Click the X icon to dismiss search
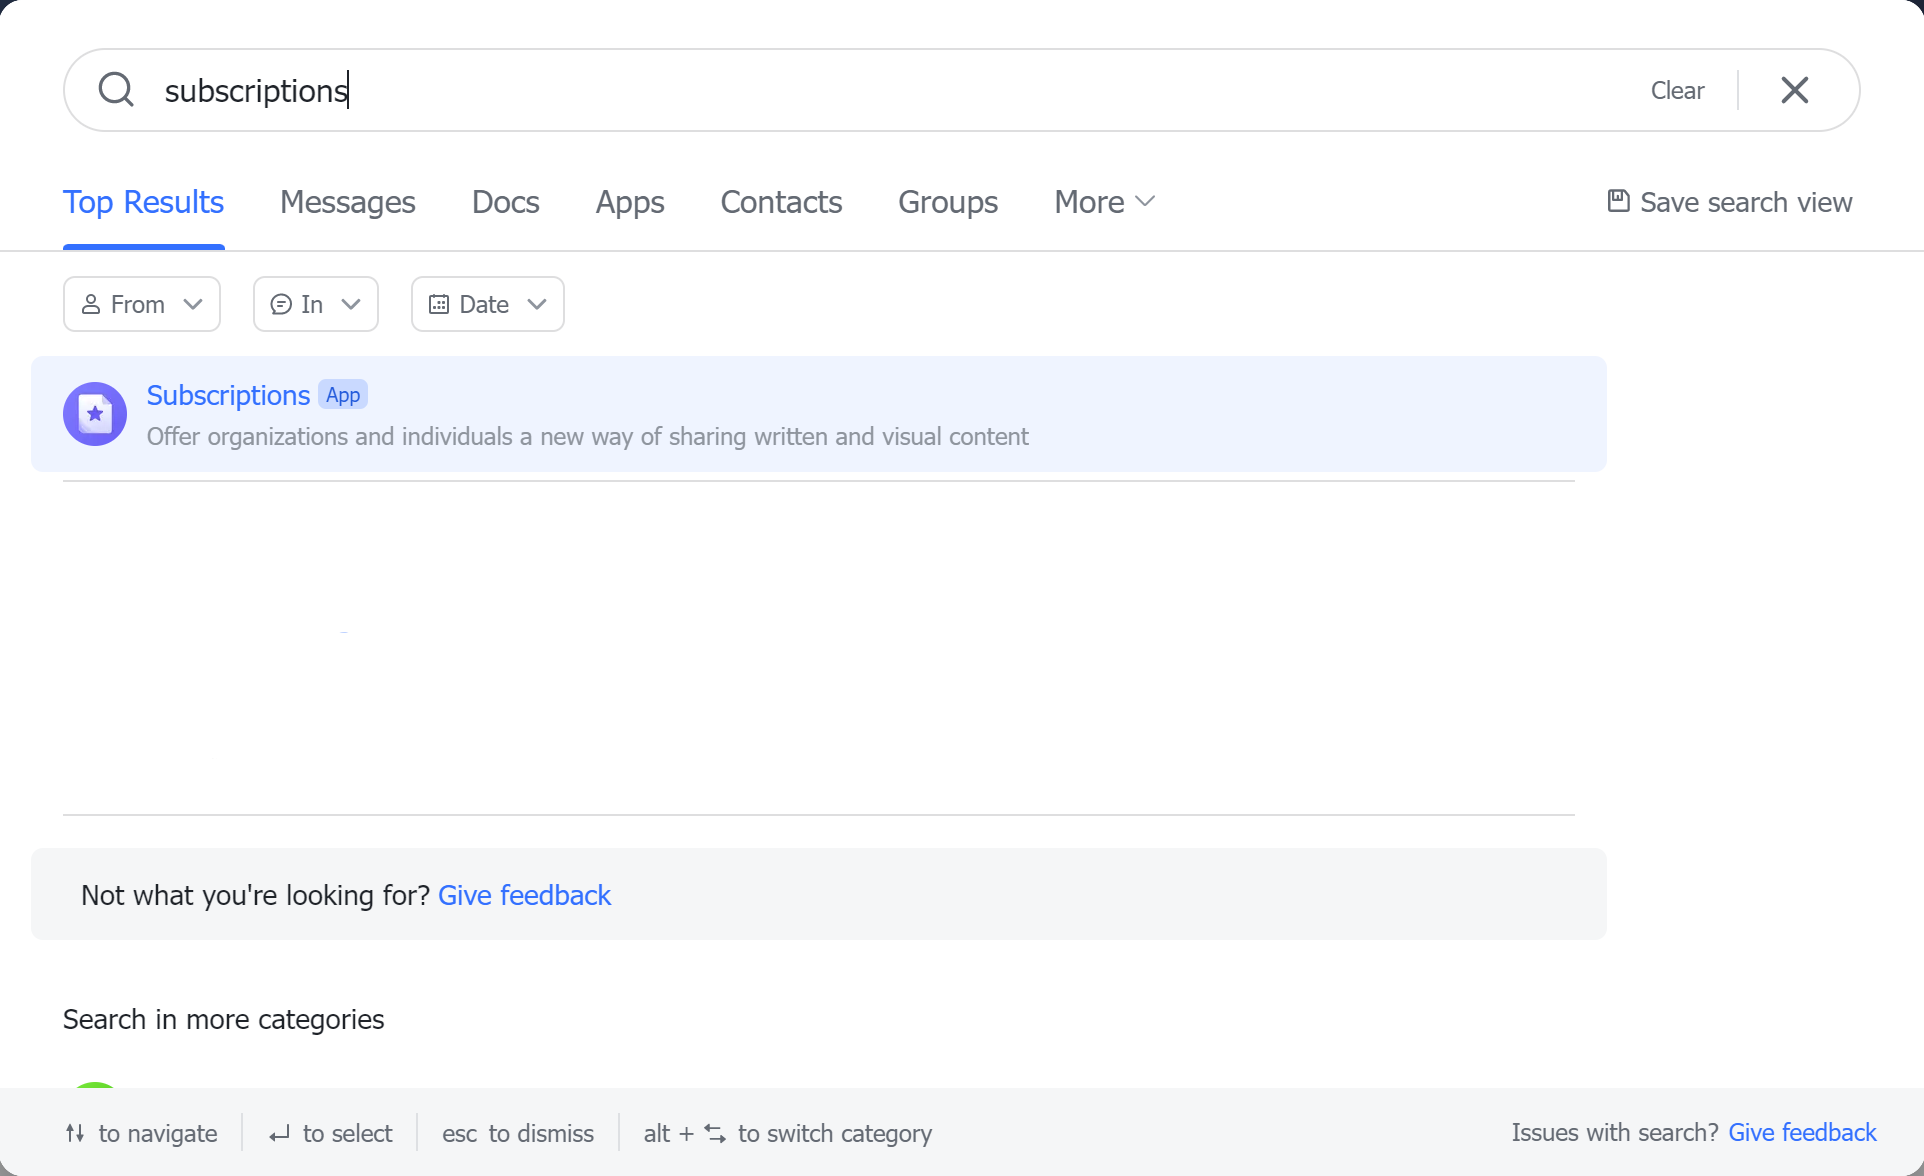The image size is (1924, 1176). click(1794, 90)
